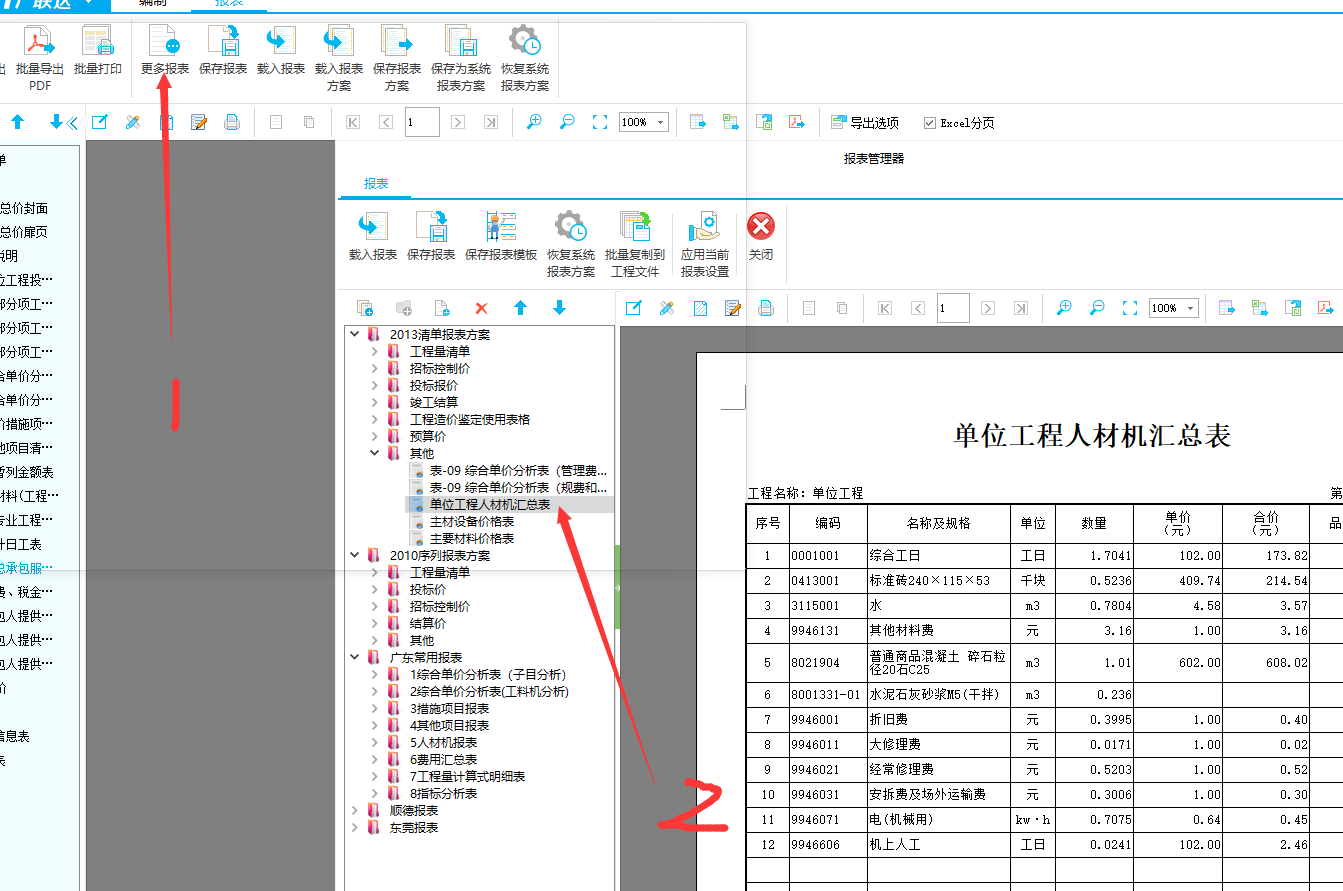1343x891 pixels.
Task: Click red delete X above report tree
Action: [481, 308]
